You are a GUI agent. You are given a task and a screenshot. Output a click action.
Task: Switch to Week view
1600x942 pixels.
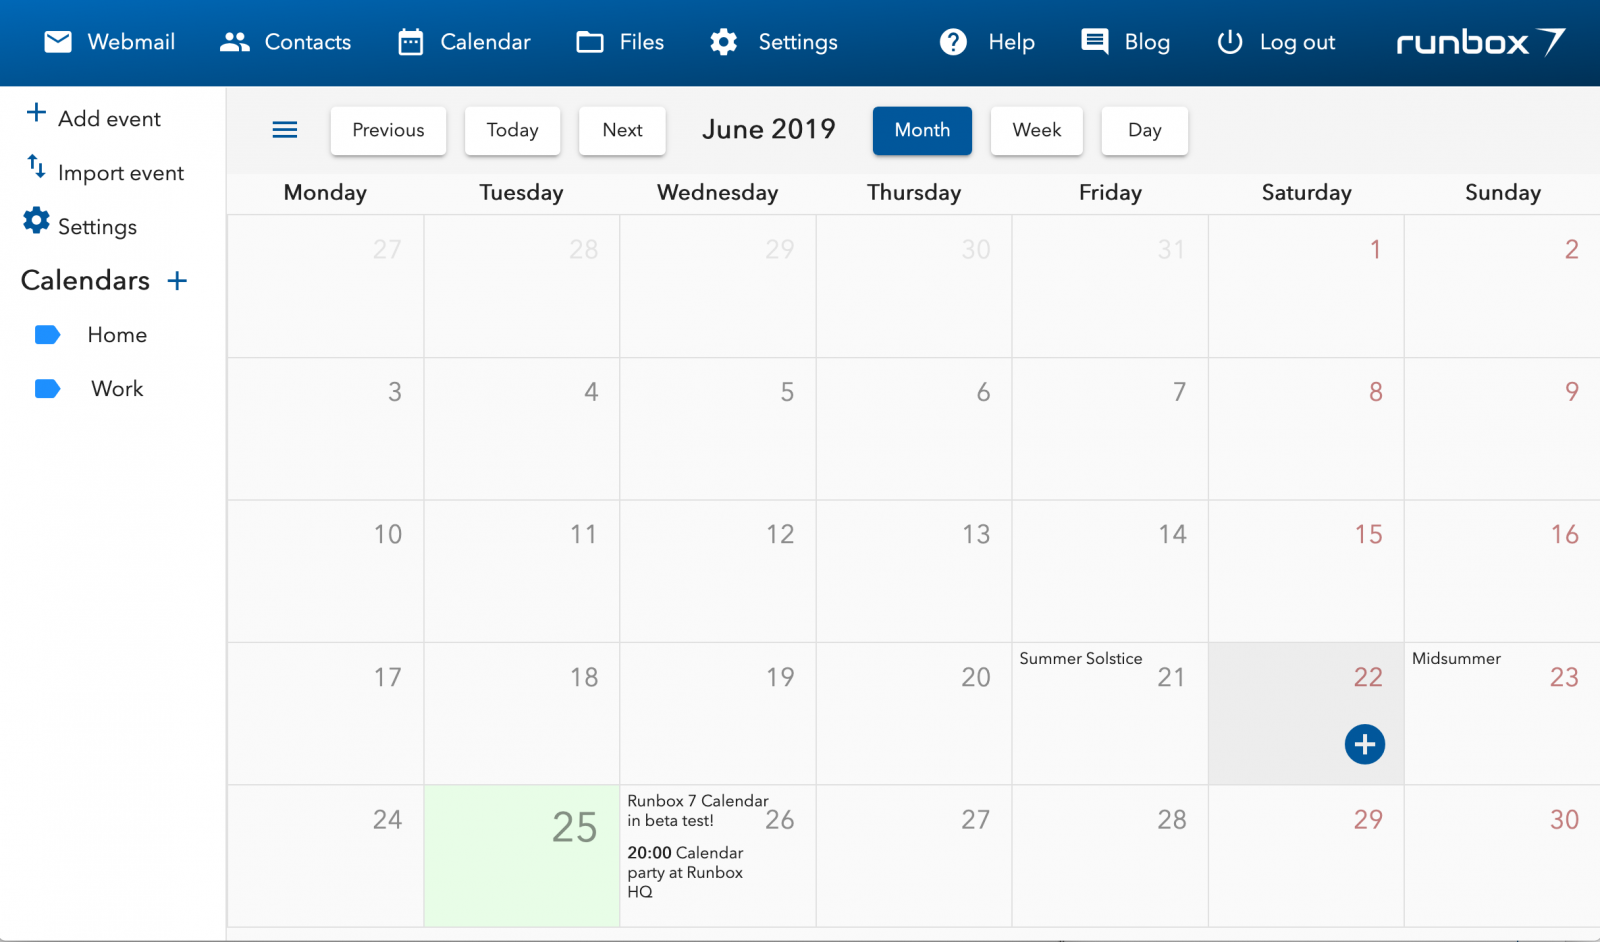[x=1036, y=130]
